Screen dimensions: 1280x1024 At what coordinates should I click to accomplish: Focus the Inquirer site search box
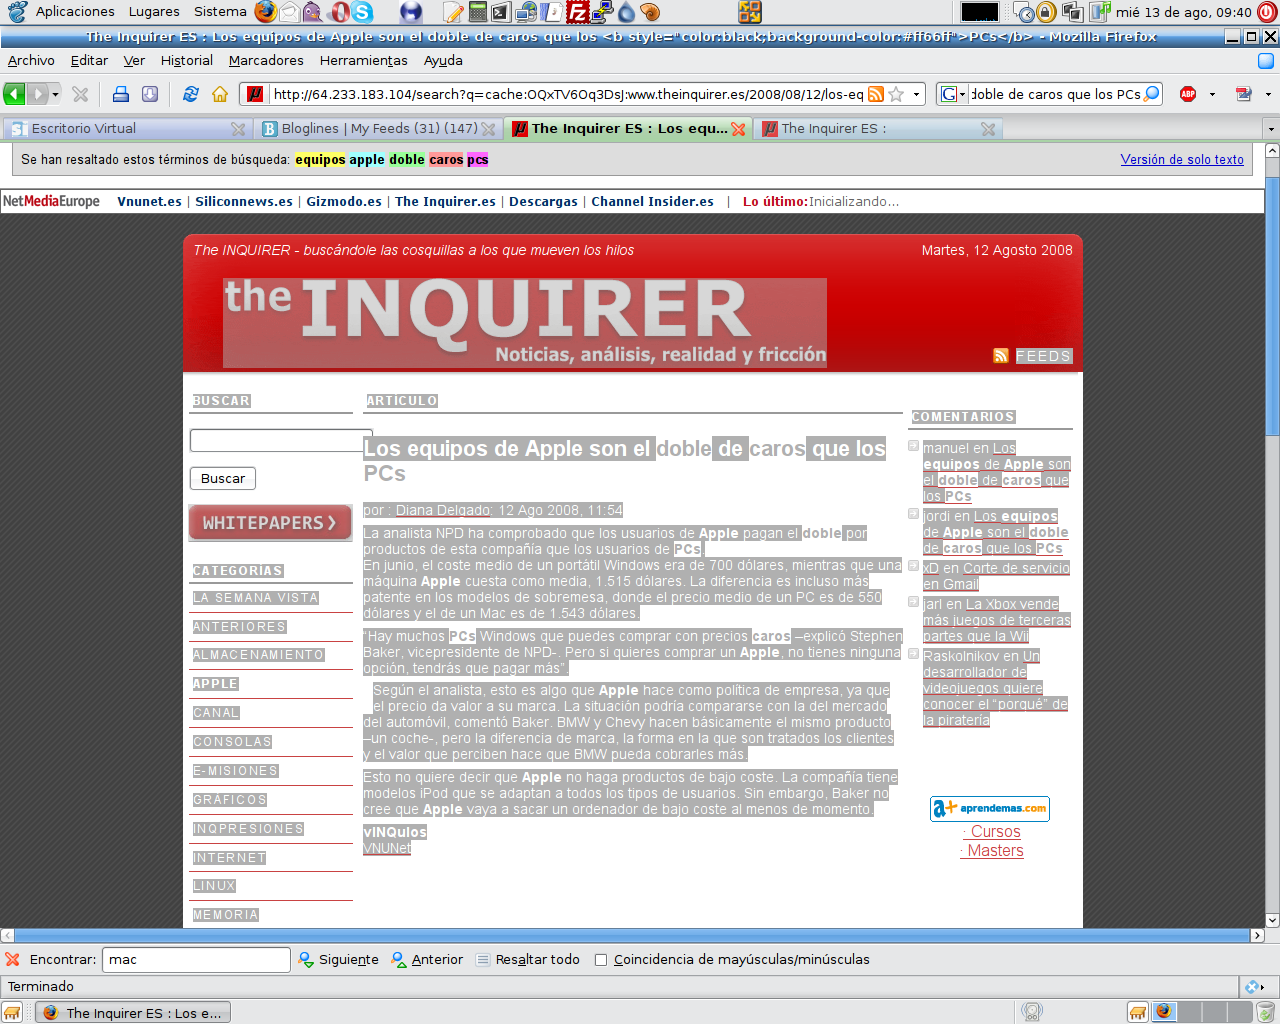pos(281,441)
